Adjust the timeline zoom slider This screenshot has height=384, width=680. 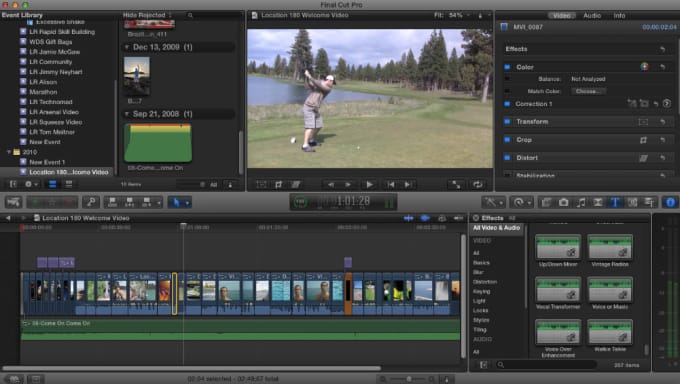pos(408,379)
